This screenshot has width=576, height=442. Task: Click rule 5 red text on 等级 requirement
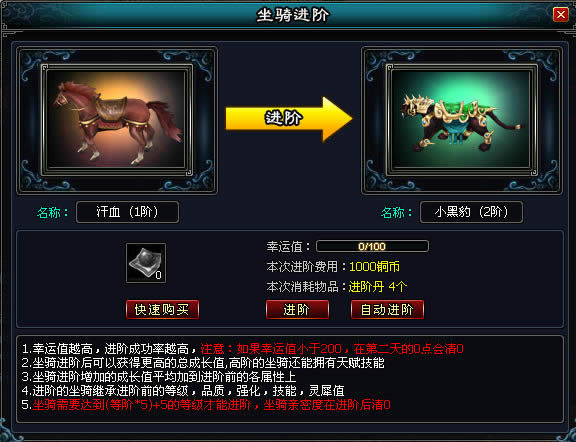click(211, 405)
